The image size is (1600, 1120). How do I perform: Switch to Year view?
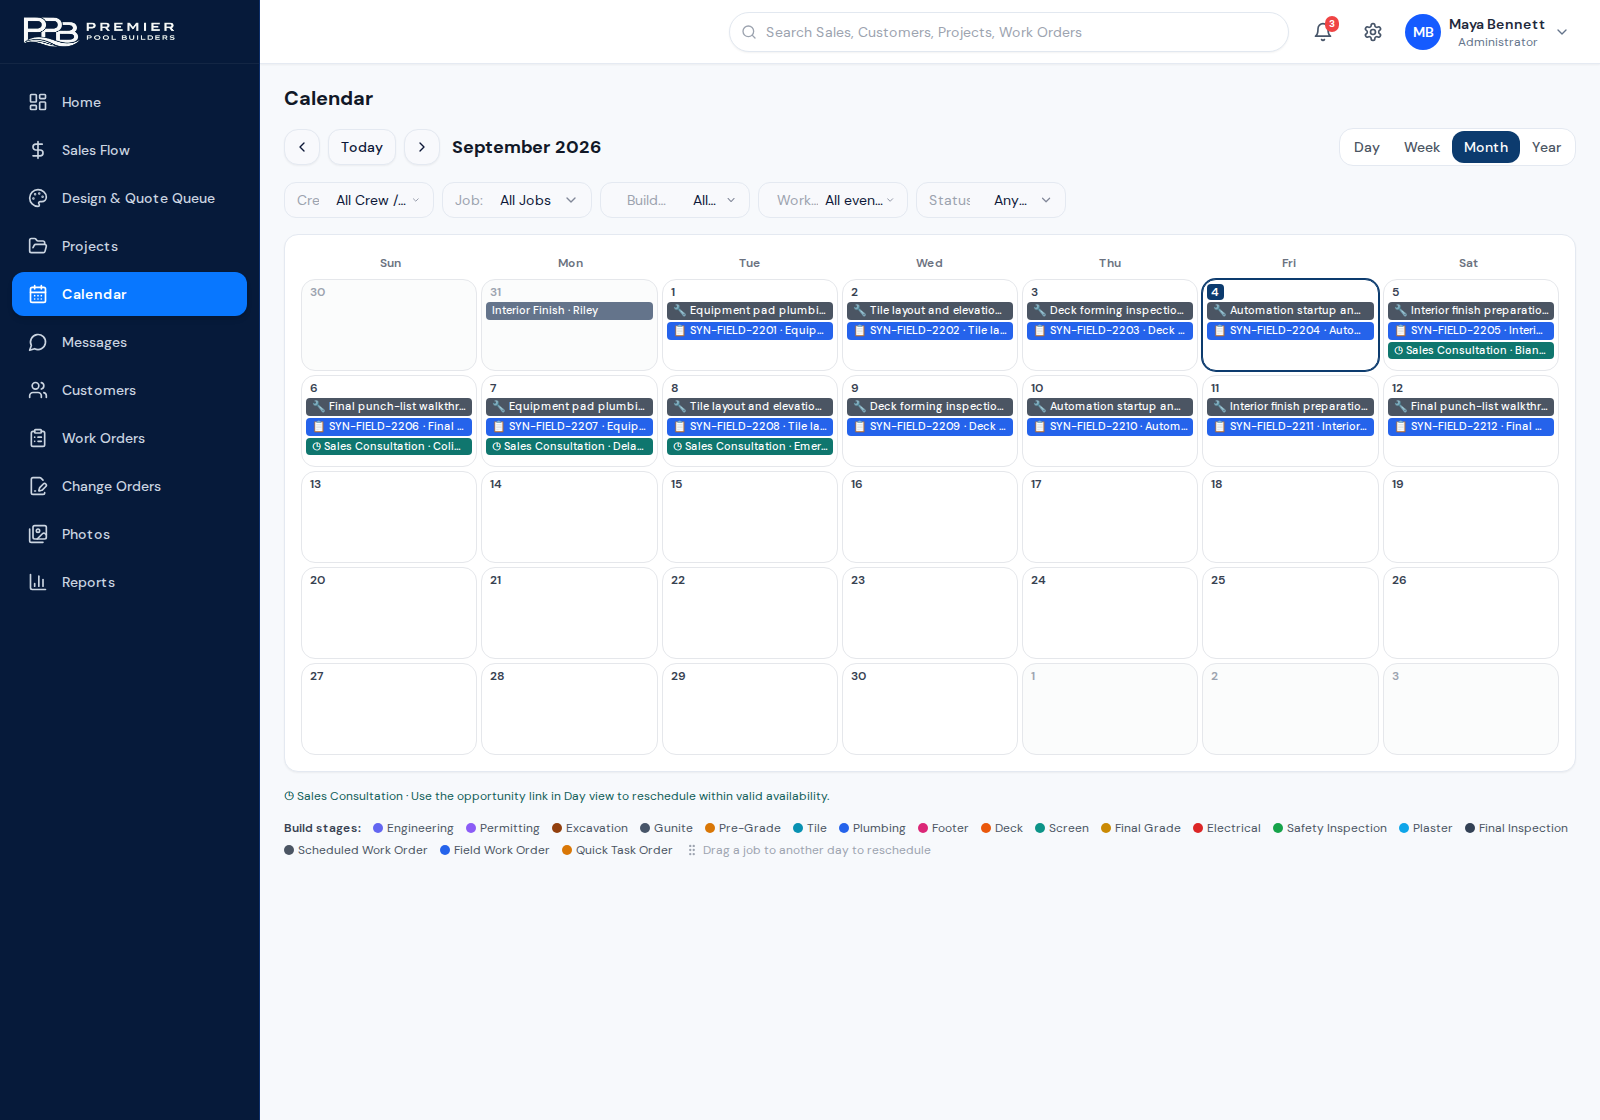[1546, 147]
